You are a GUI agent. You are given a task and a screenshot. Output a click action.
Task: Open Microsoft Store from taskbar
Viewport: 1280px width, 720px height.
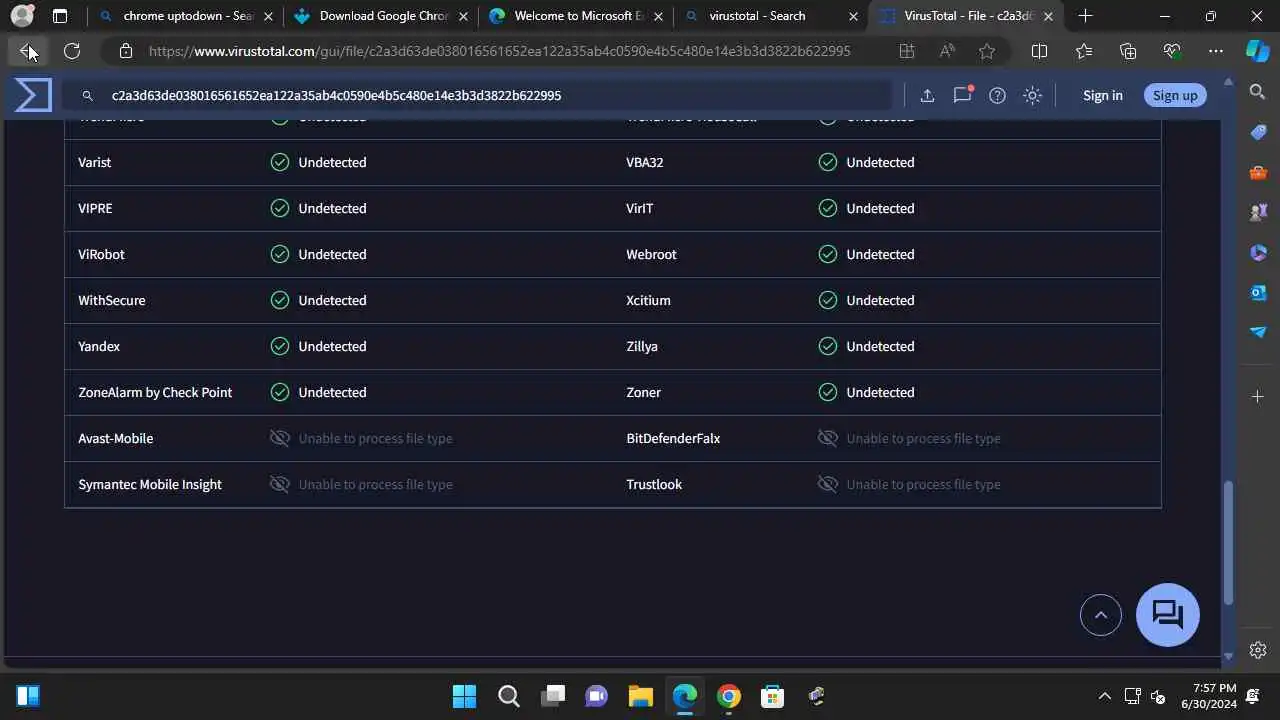[772, 696]
